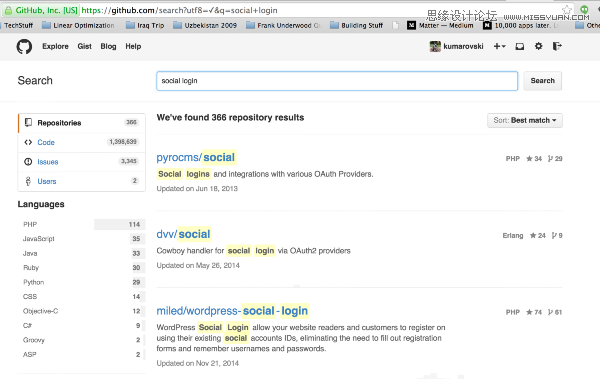This screenshot has height=379, width=600.
Task: Filter results by CSS language
Action: (82, 297)
